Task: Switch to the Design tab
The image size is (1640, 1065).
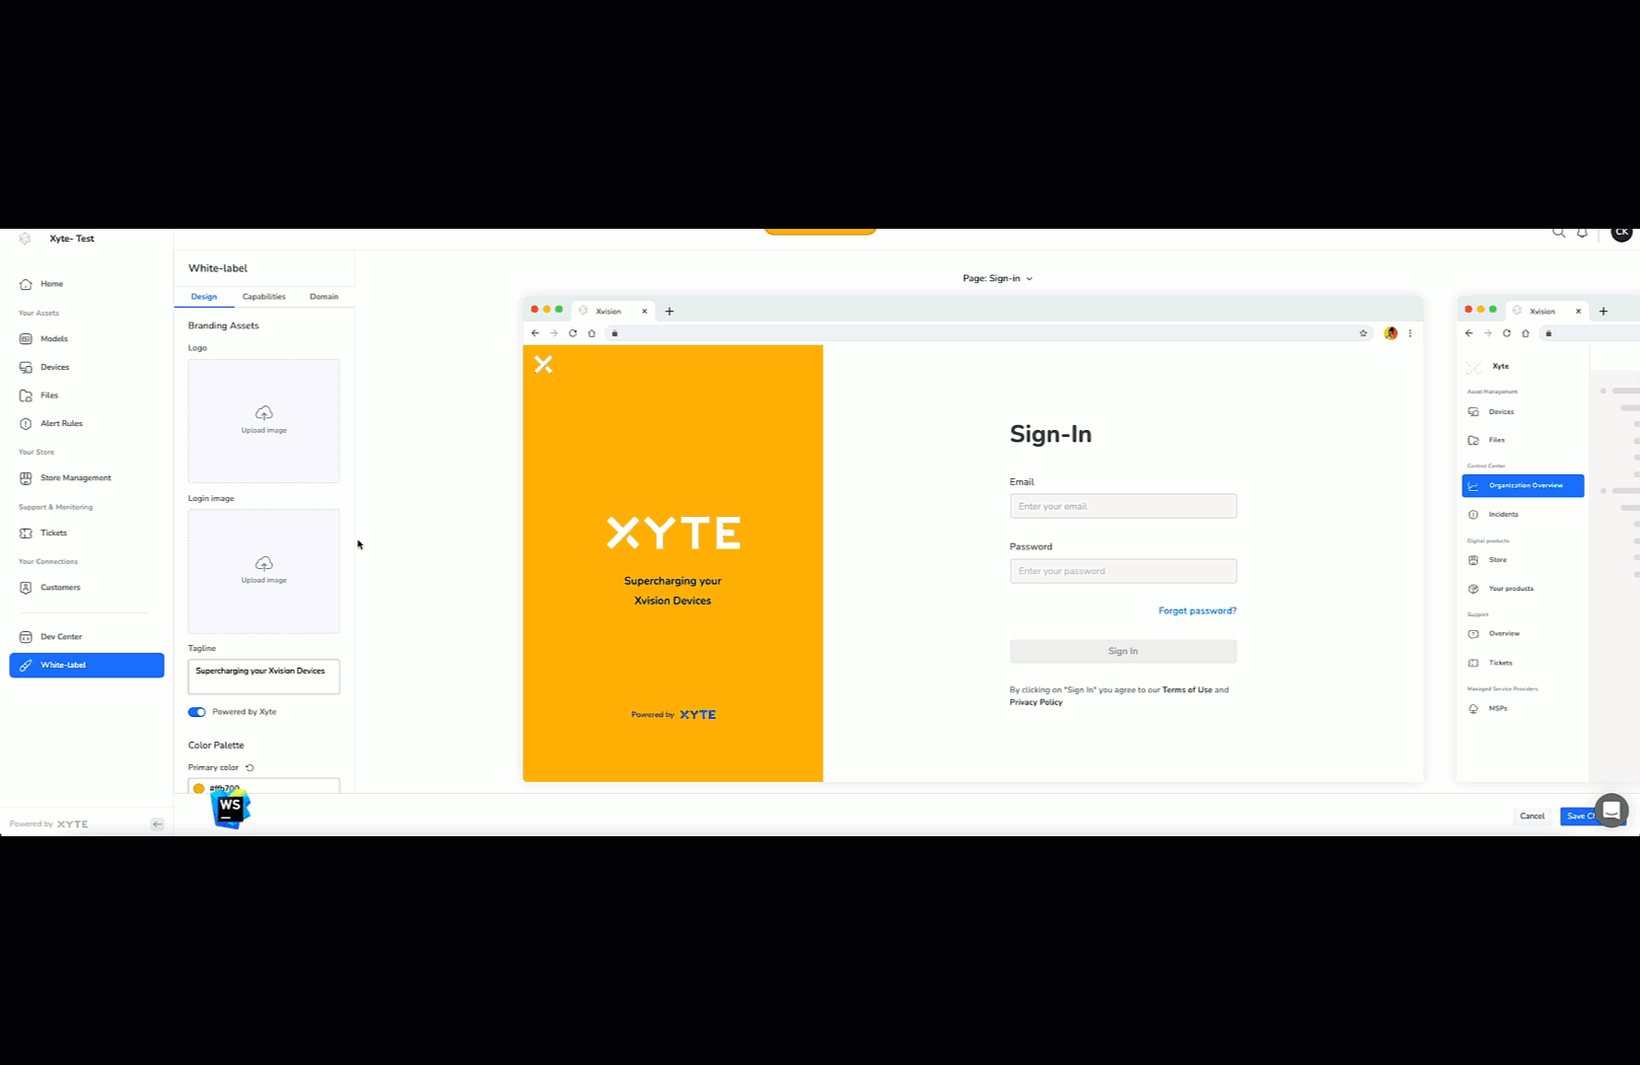Action: pos(204,297)
